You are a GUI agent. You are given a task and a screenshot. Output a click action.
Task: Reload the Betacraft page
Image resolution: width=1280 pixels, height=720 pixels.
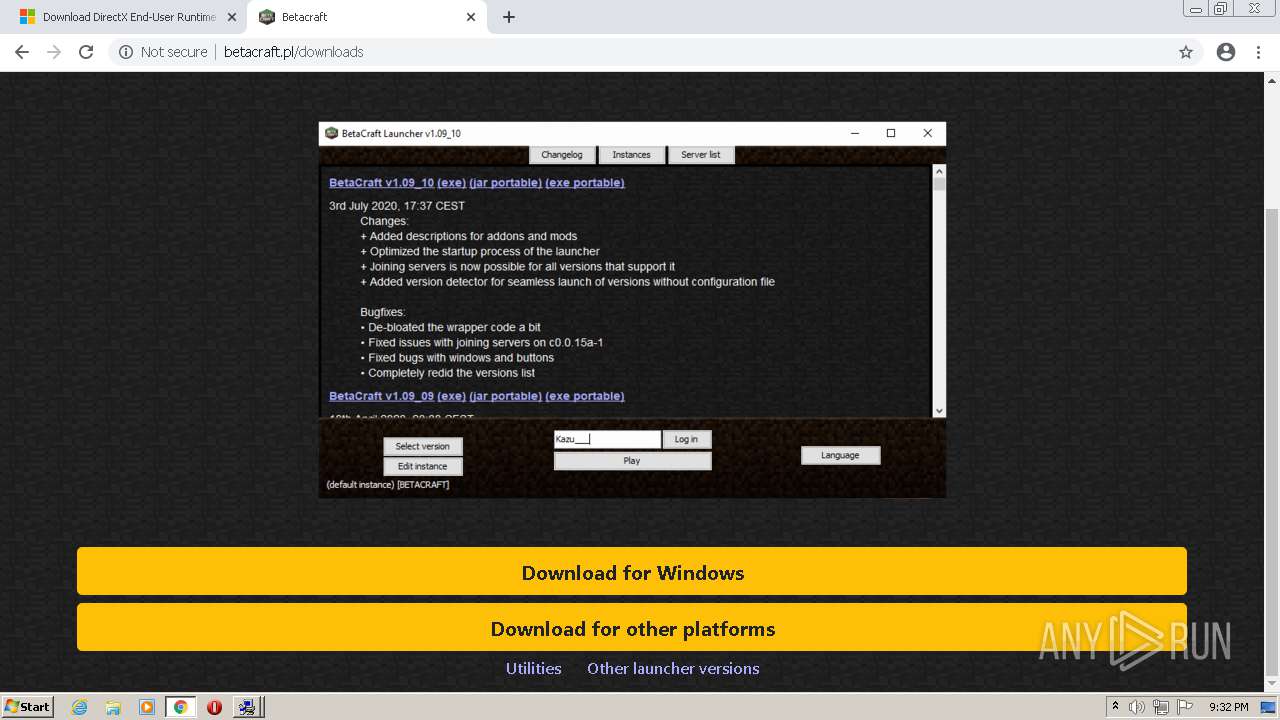click(86, 52)
